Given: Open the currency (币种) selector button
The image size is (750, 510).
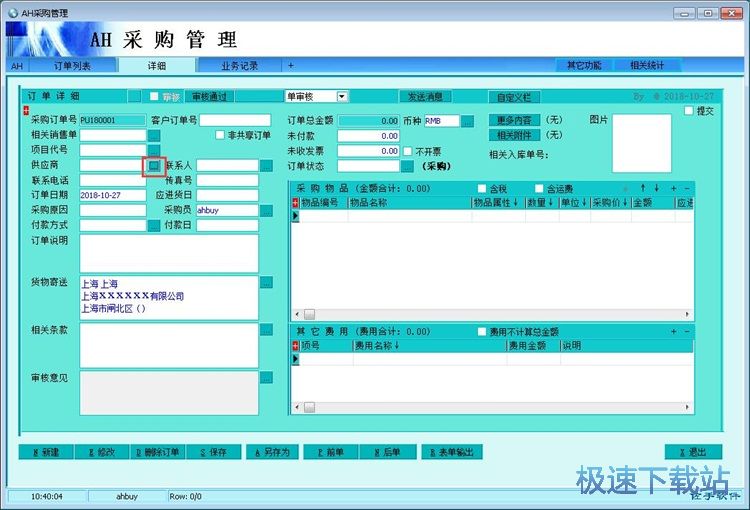Looking at the screenshot, I should [467, 121].
